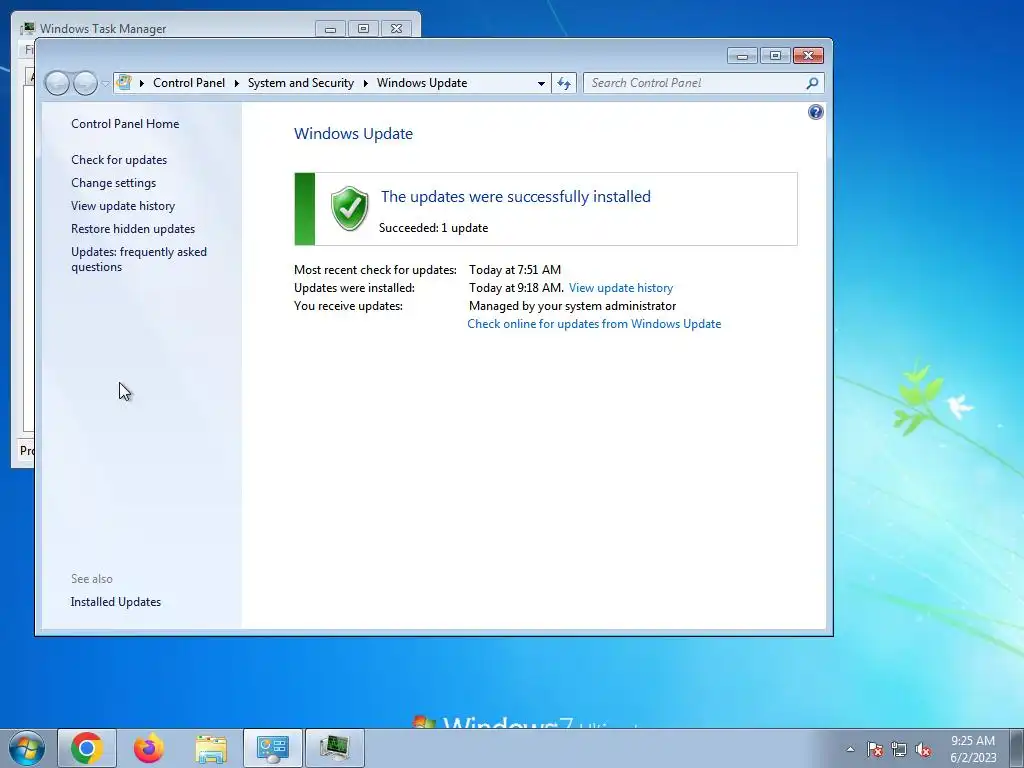1024x768 pixels.
Task: Focus the Search Control Panel field
Action: 703,83
